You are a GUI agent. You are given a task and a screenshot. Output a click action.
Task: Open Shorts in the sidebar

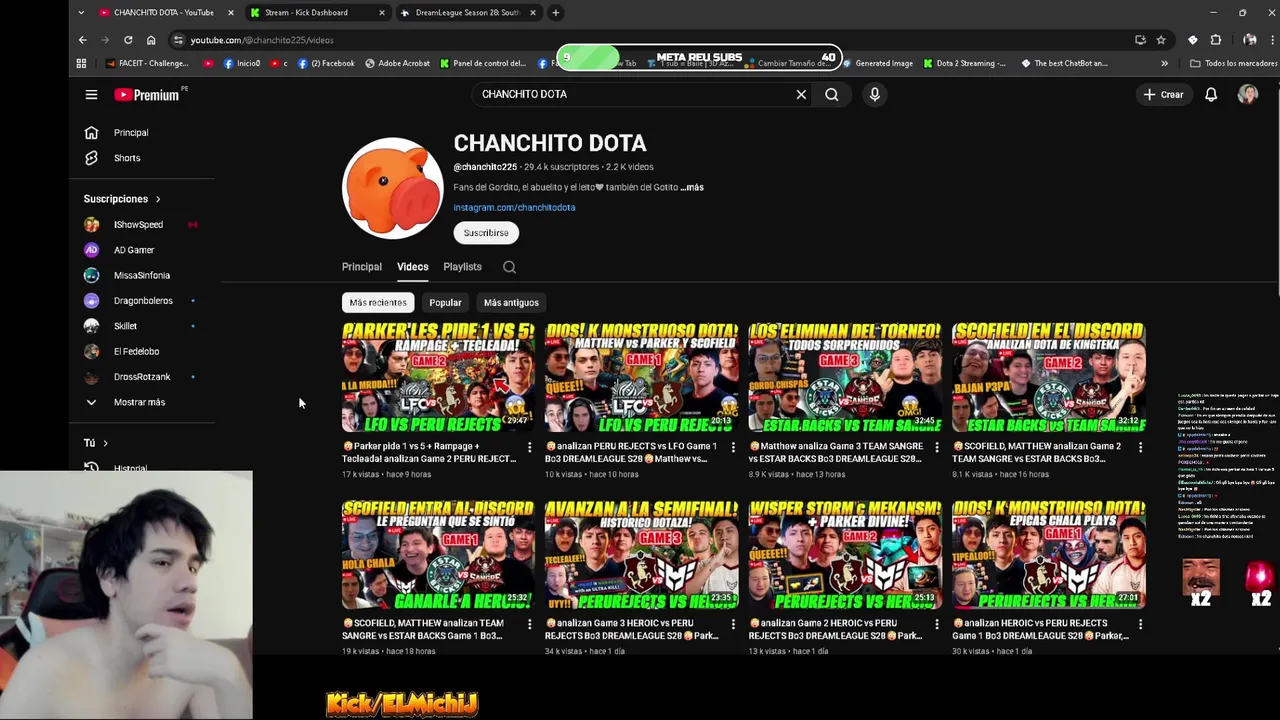coord(127,158)
